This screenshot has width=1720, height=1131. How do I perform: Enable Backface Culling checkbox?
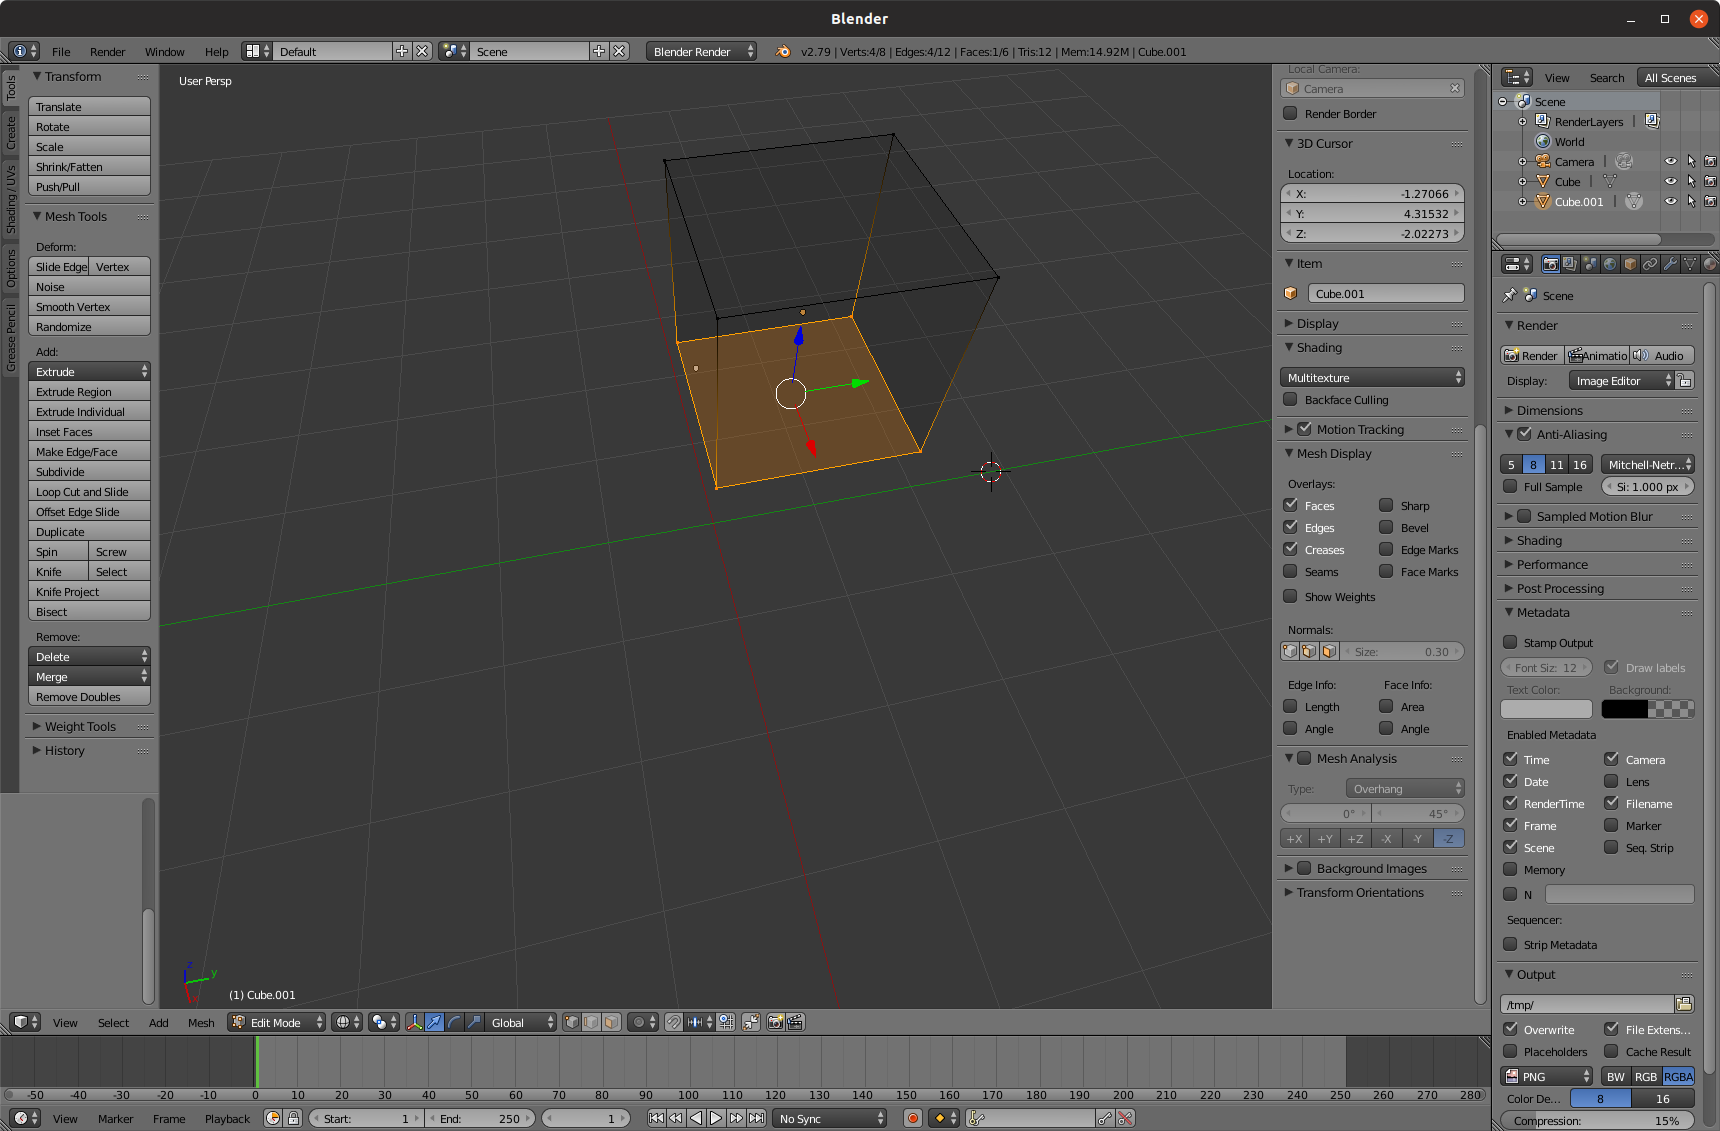1290,400
